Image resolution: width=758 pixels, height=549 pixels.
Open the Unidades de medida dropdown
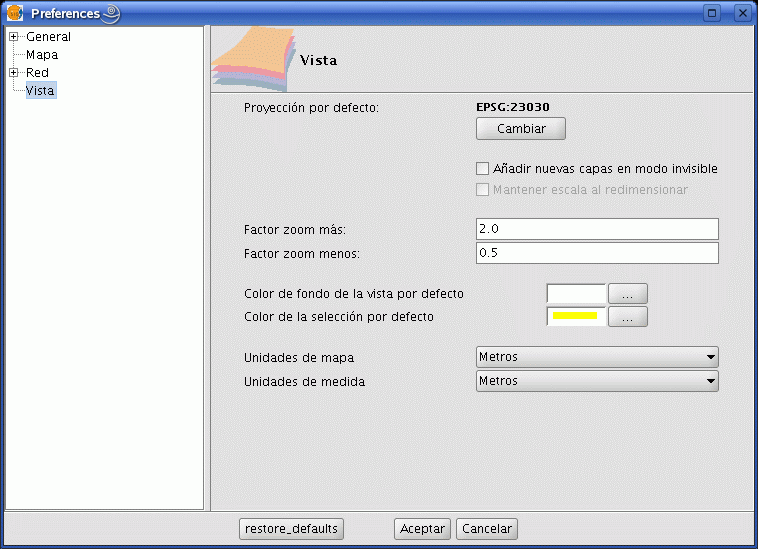[x=597, y=381]
